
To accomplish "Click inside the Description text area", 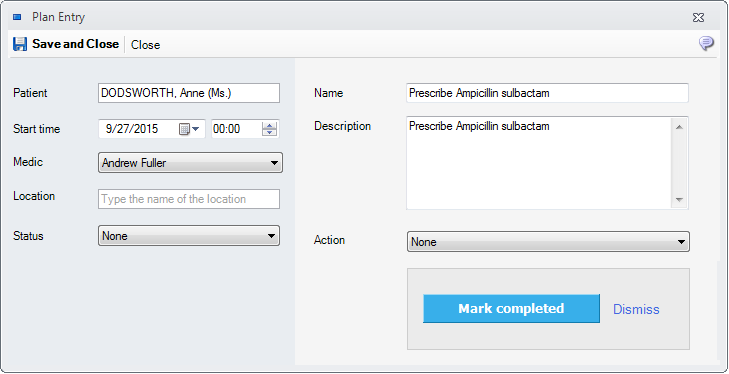I will [539, 163].
